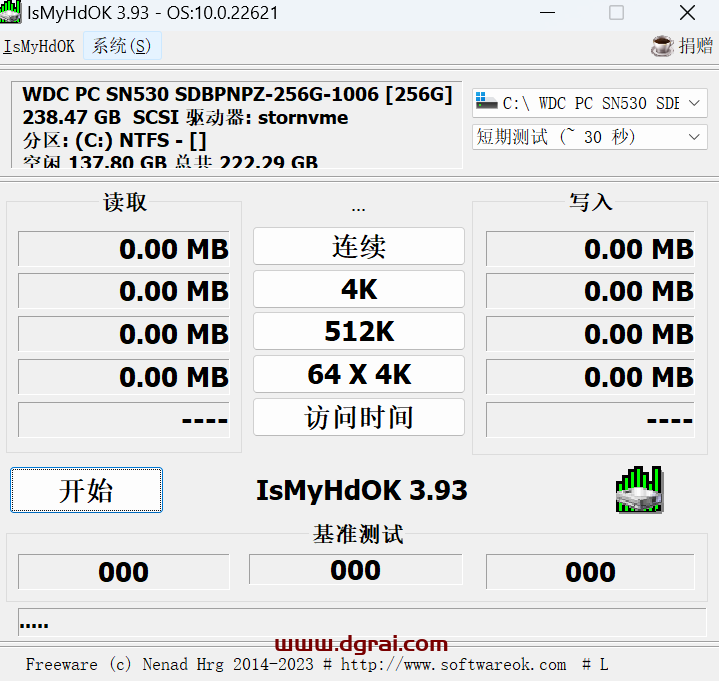Click the right 000 benchmark score box
The width and height of the screenshot is (719, 681).
tap(590, 572)
